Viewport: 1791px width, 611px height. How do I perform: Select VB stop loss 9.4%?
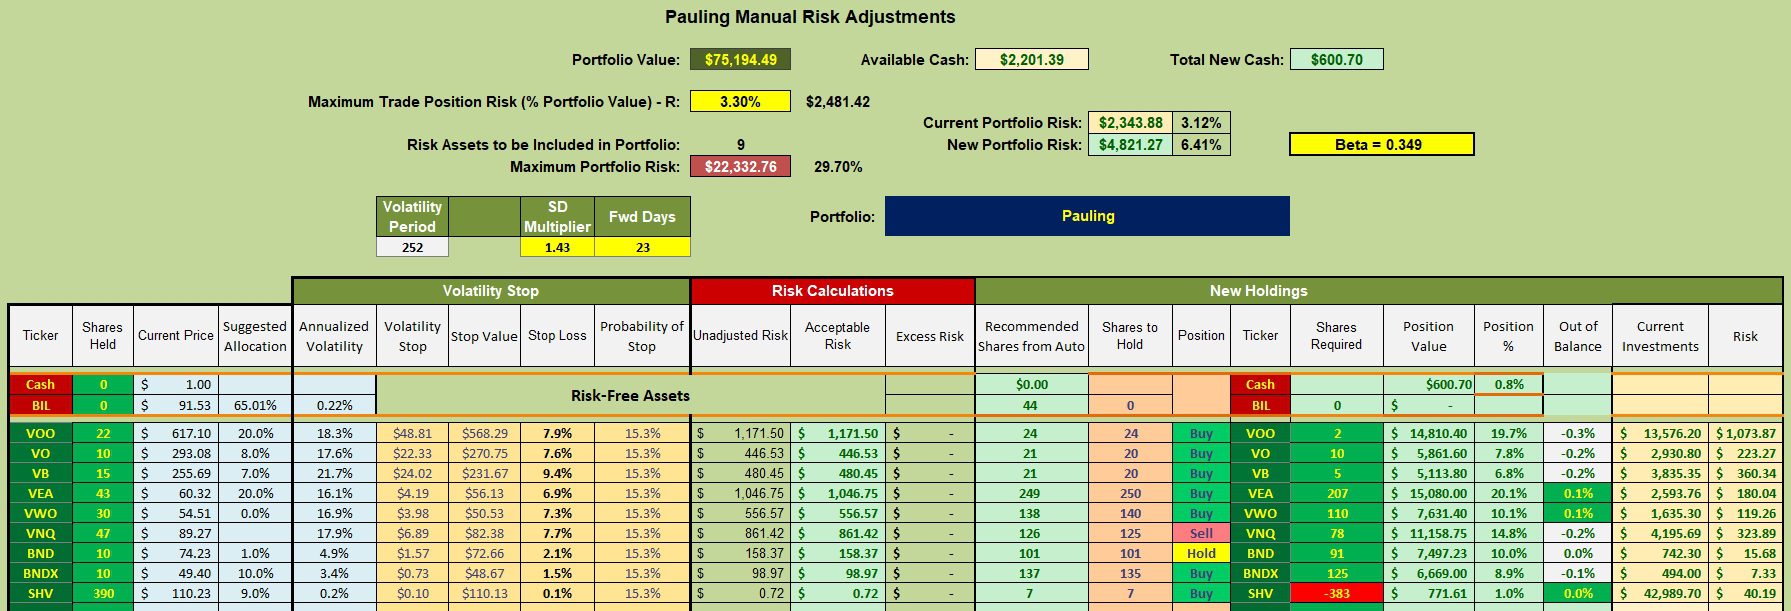click(x=557, y=474)
